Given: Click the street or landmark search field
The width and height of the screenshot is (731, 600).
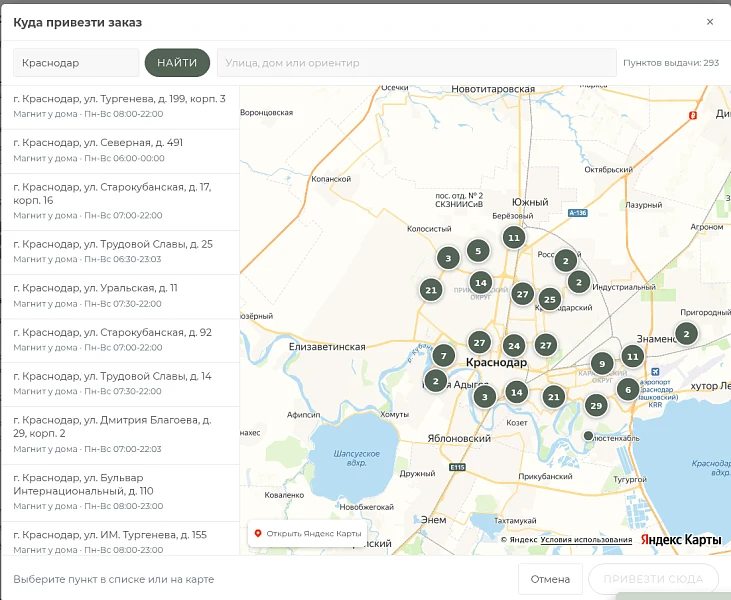Looking at the screenshot, I should [417, 62].
